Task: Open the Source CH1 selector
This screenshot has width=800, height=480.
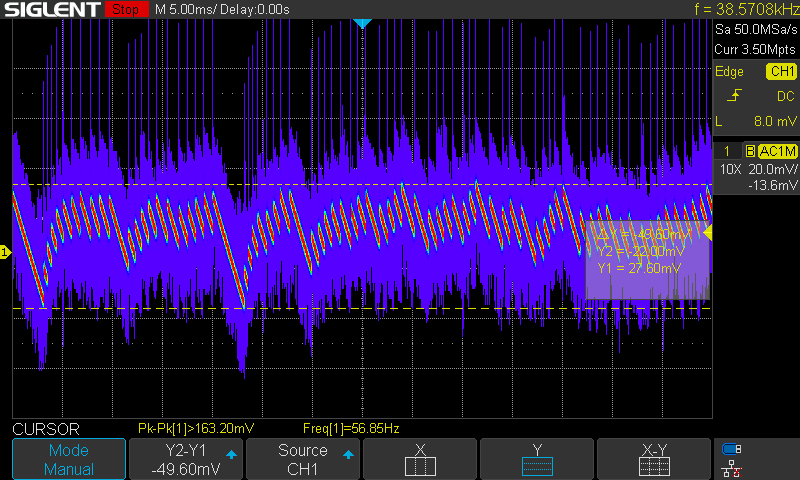Action: (x=303, y=459)
